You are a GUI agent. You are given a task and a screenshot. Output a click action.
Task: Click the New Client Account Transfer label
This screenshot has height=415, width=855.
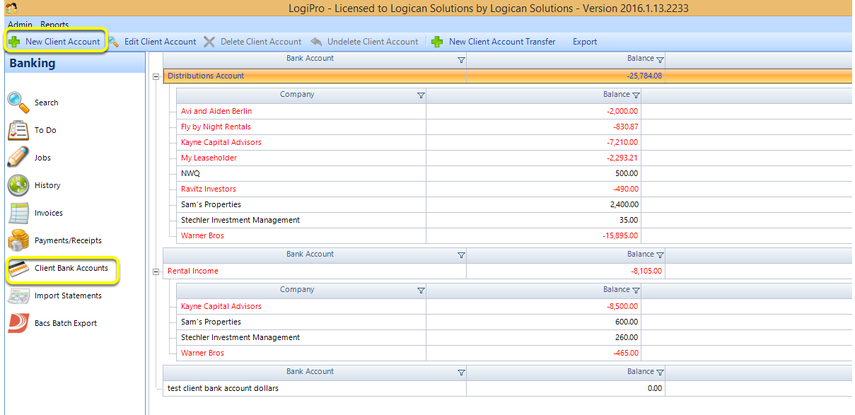[x=502, y=42]
